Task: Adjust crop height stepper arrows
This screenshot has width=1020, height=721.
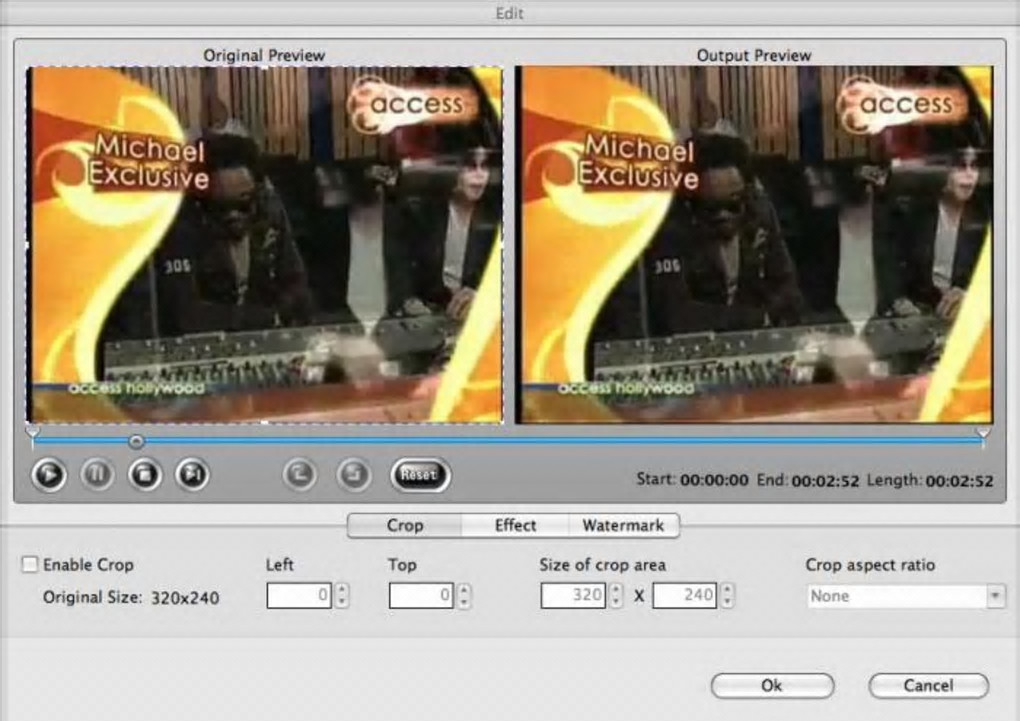Action: pos(728,595)
